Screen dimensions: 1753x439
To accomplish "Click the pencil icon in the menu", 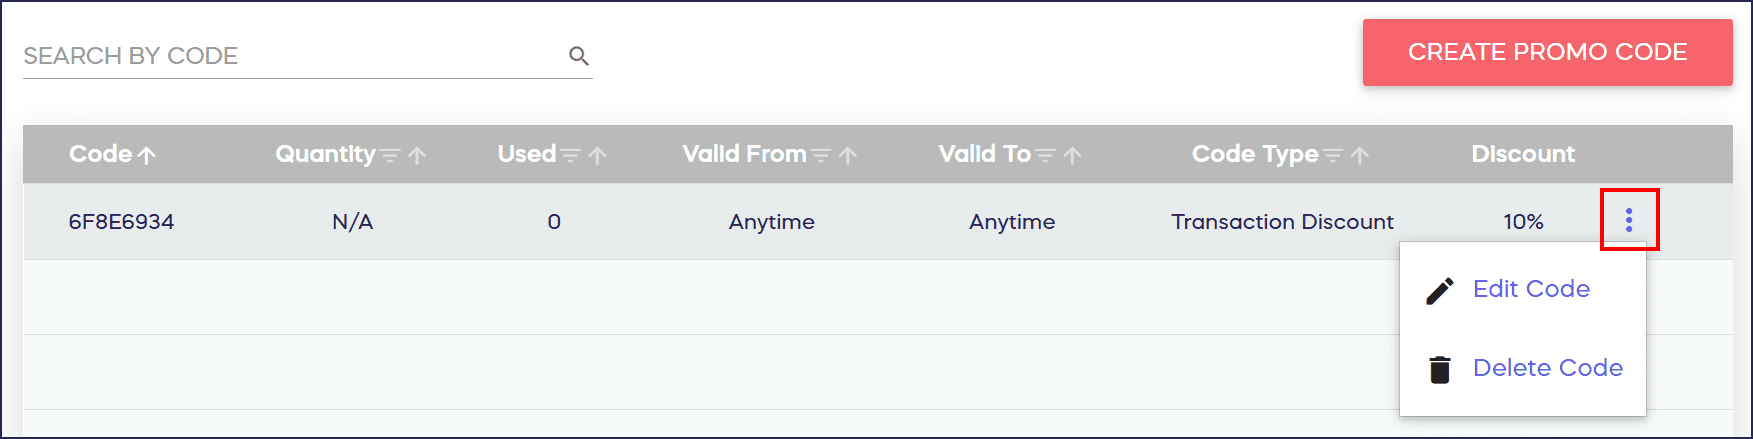I will (x=1440, y=290).
